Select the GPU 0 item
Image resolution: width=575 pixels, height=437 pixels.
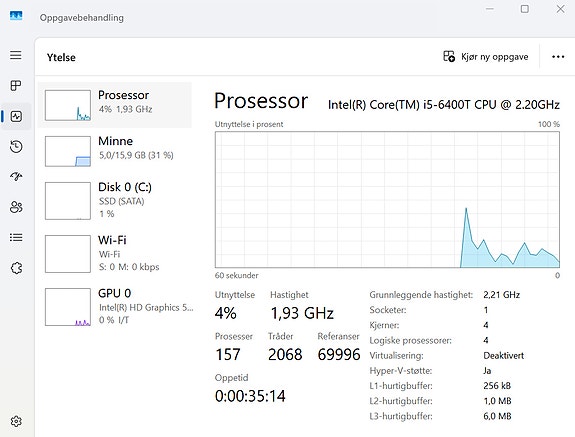[x=115, y=307]
